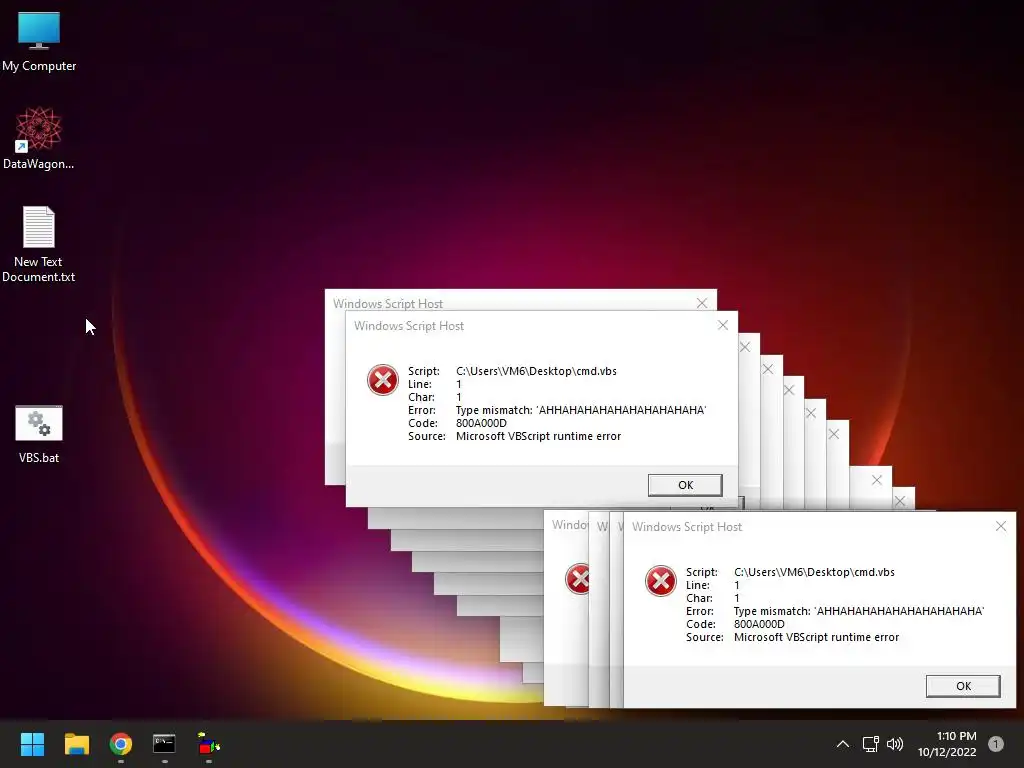Select the DataWagon shortcut icon

(x=39, y=138)
